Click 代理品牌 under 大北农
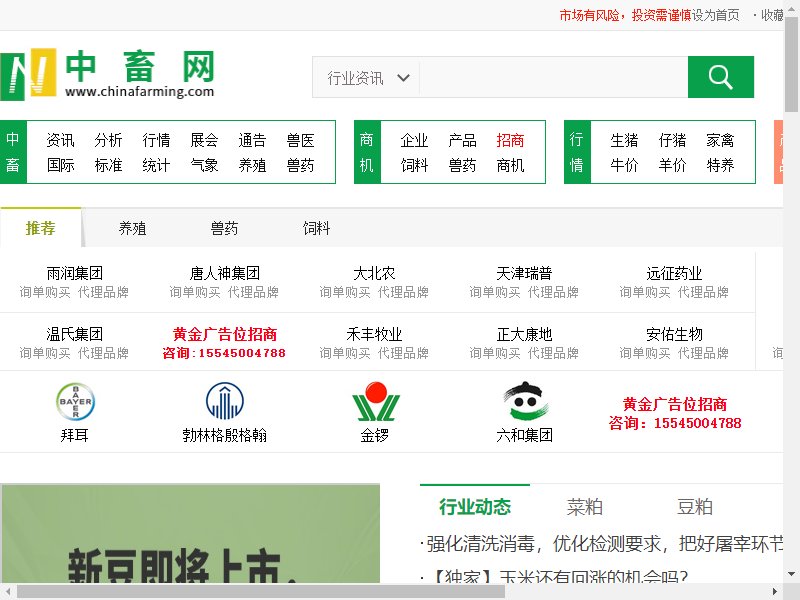The height and width of the screenshot is (600, 800). pos(403,292)
